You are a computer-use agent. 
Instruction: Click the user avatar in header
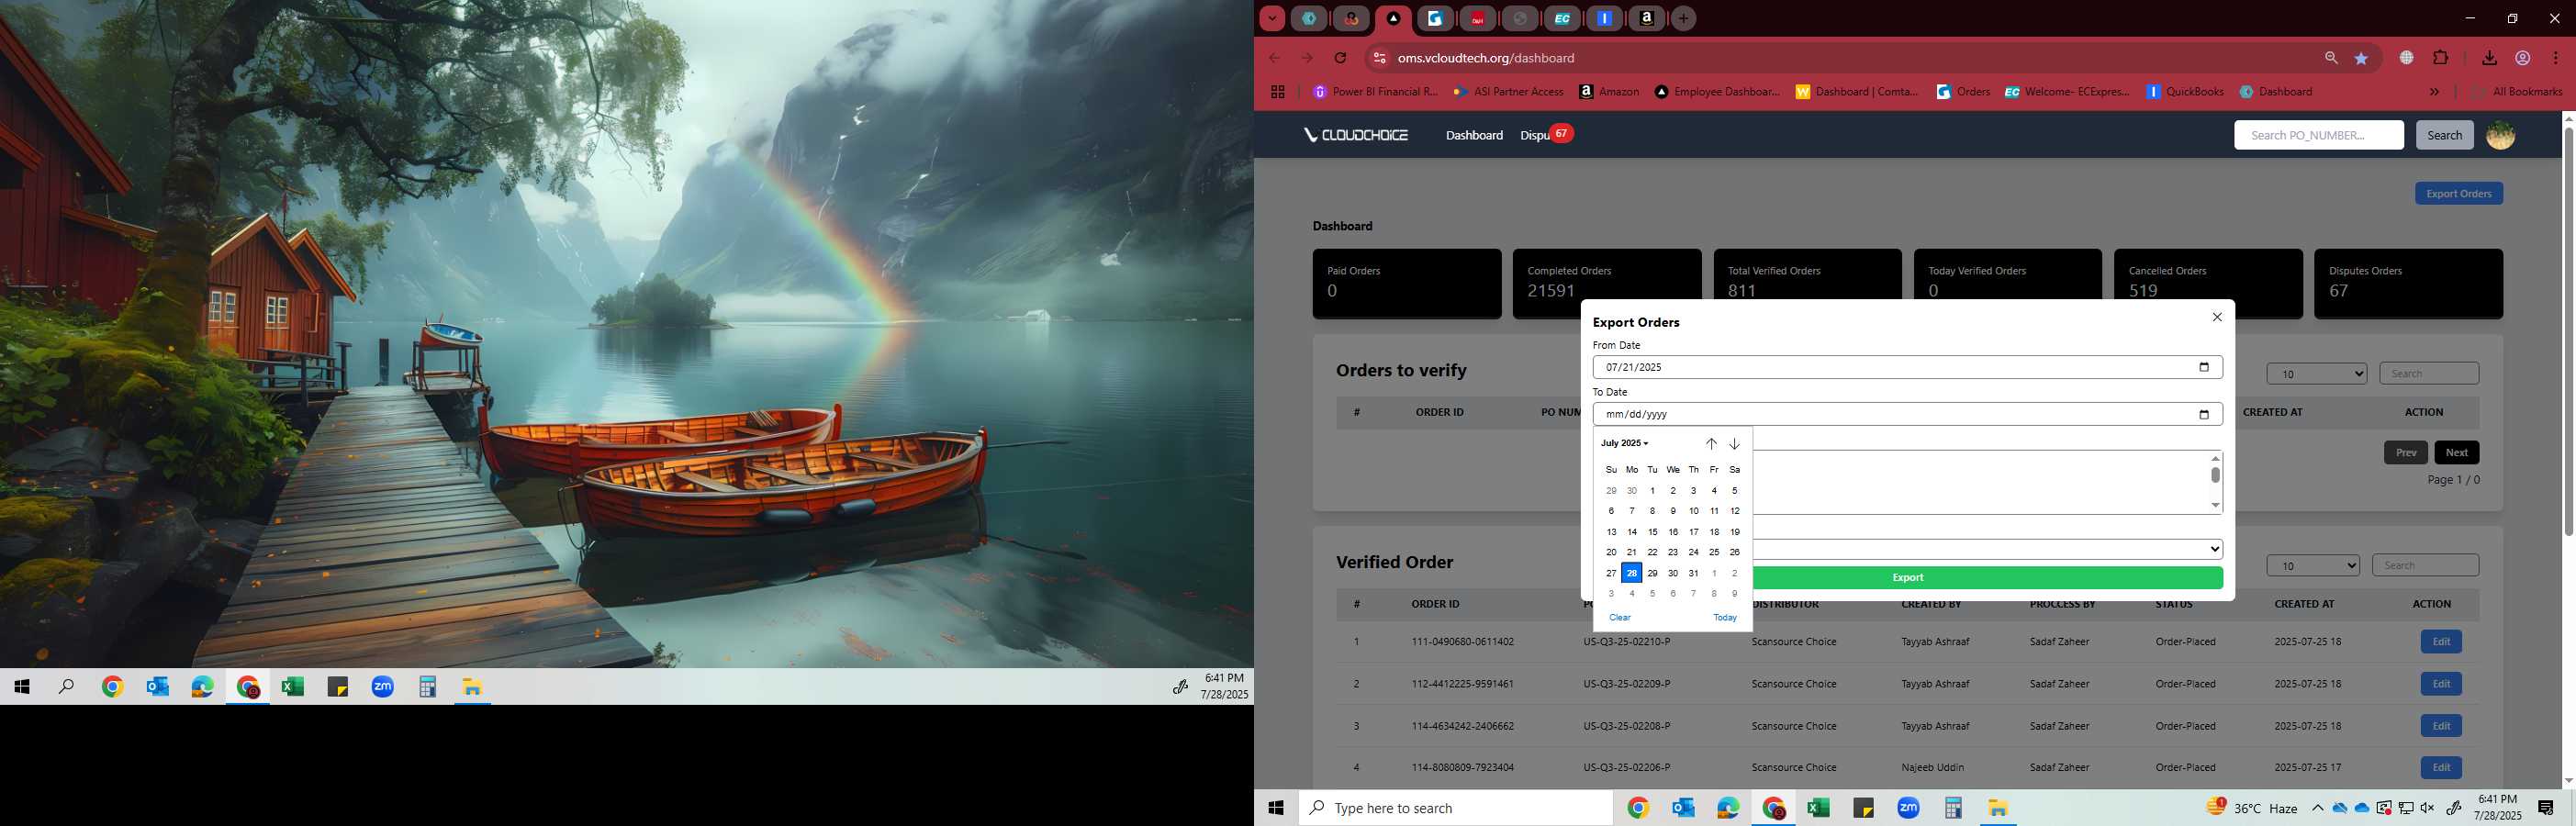[2500, 135]
